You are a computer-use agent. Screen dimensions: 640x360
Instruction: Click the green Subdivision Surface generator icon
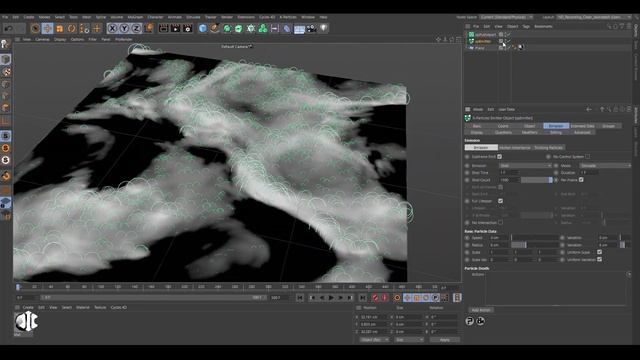coord(227,28)
